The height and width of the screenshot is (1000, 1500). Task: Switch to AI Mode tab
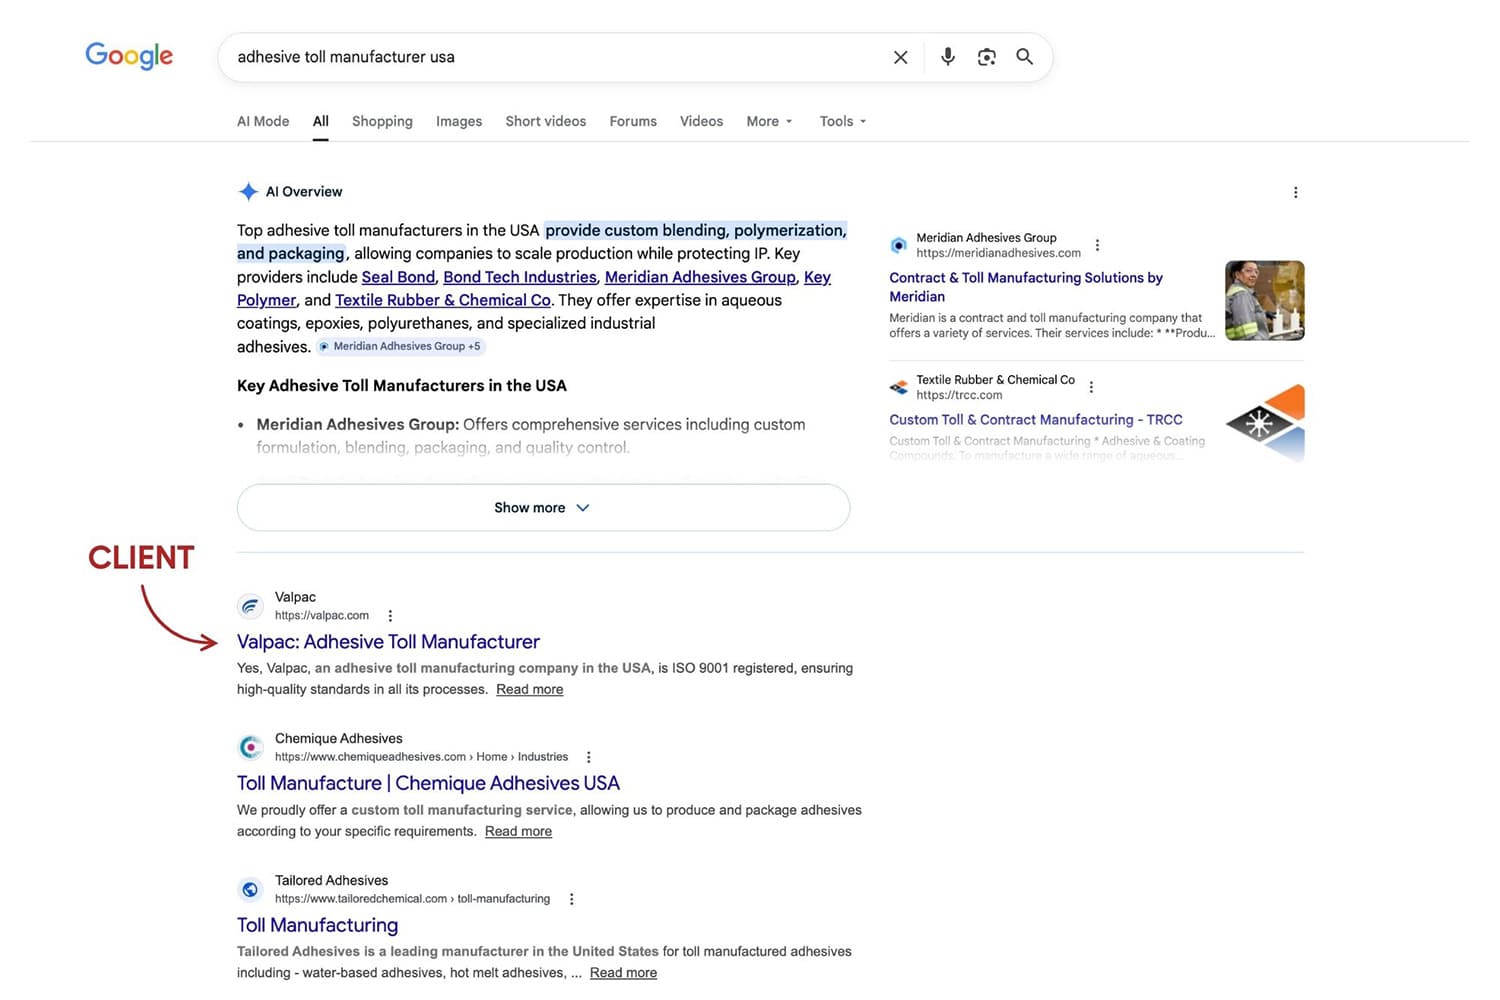pyautogui.click(x=263, y=121)
